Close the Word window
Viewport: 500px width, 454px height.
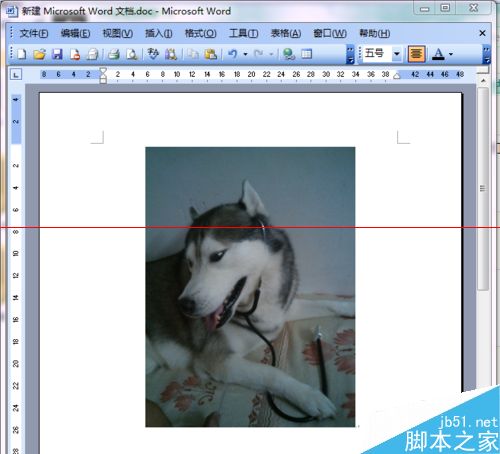(x=474, y=8)
